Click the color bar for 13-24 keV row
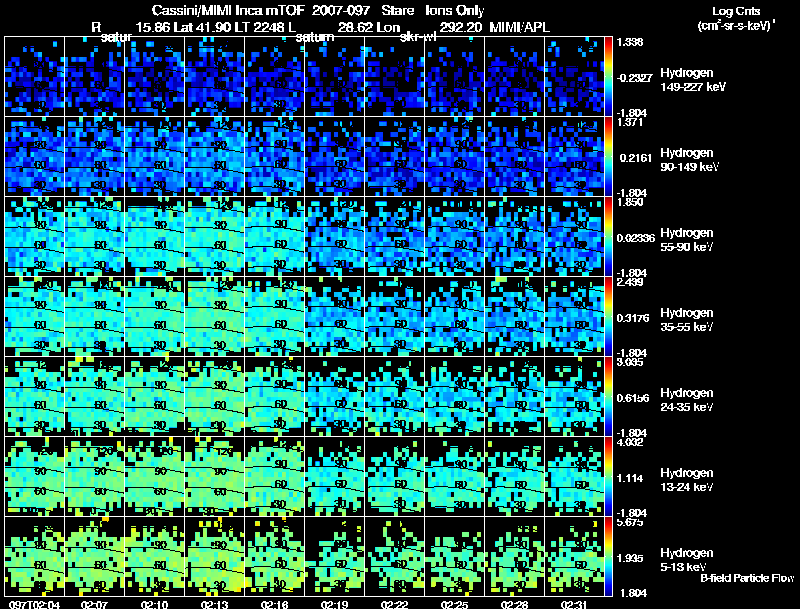The height and width of the screenshot is (609, 800). point(608,477)
